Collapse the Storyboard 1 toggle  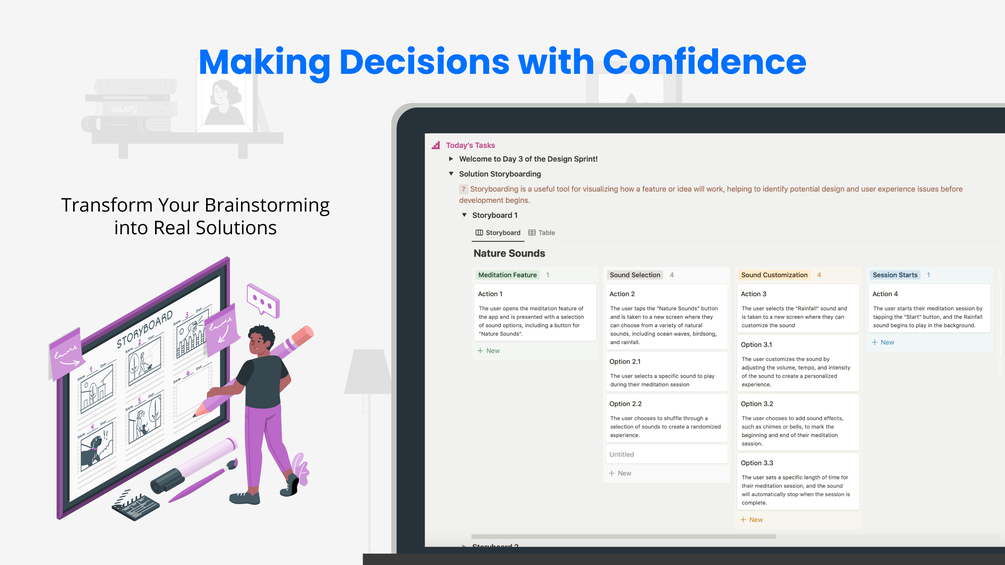click(465, 215)
